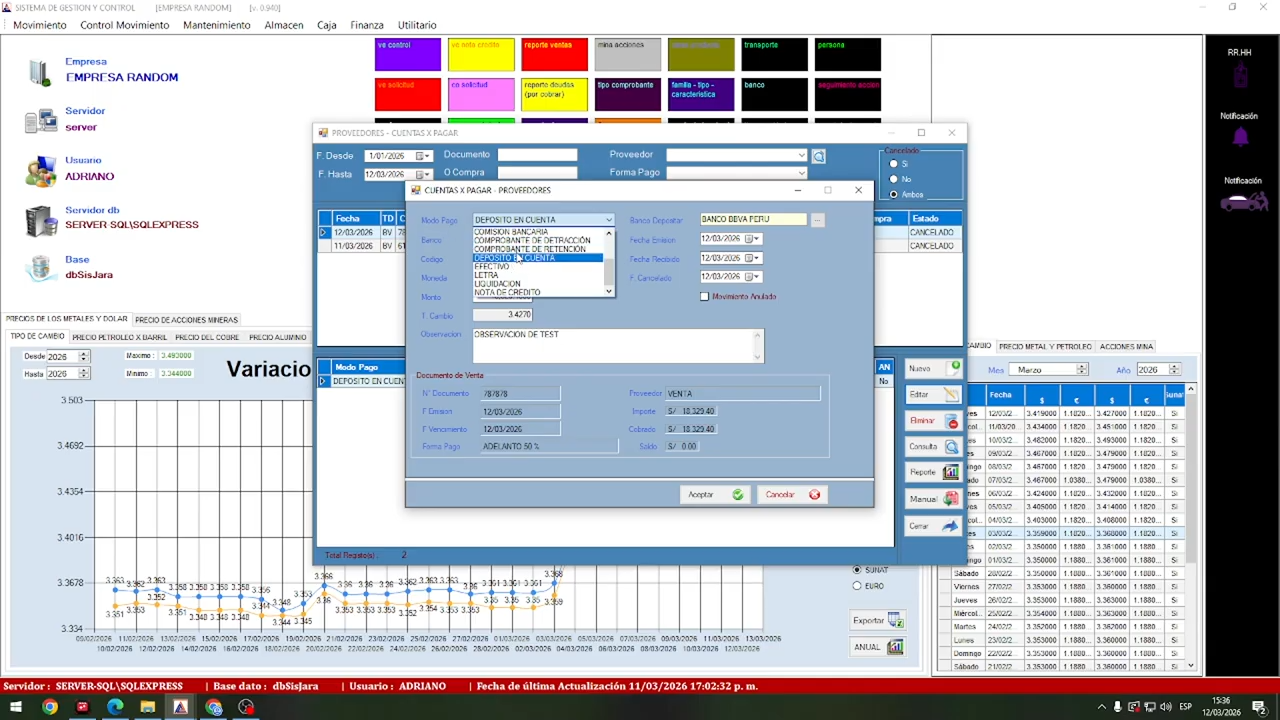Click the purple bell Notificación icon

pos(1240,137)
